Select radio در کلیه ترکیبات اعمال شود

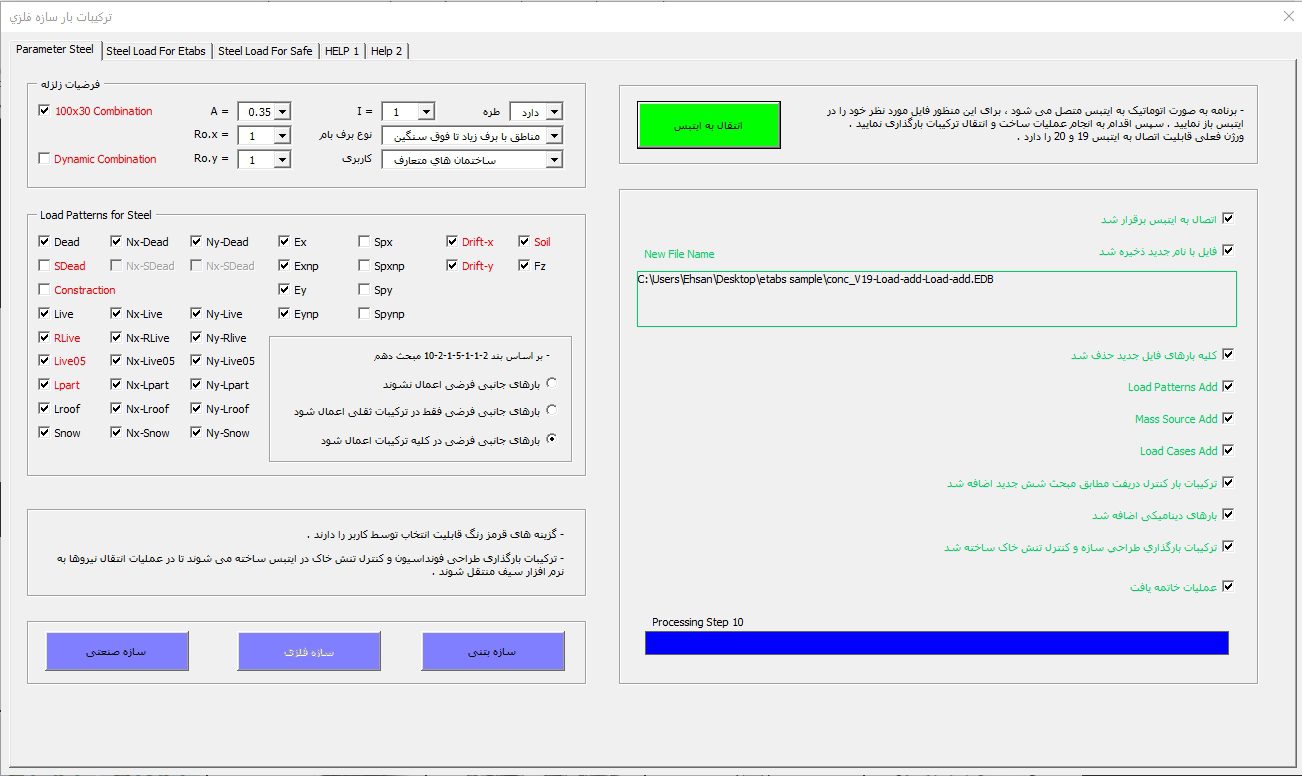click(x=552, y=439)
